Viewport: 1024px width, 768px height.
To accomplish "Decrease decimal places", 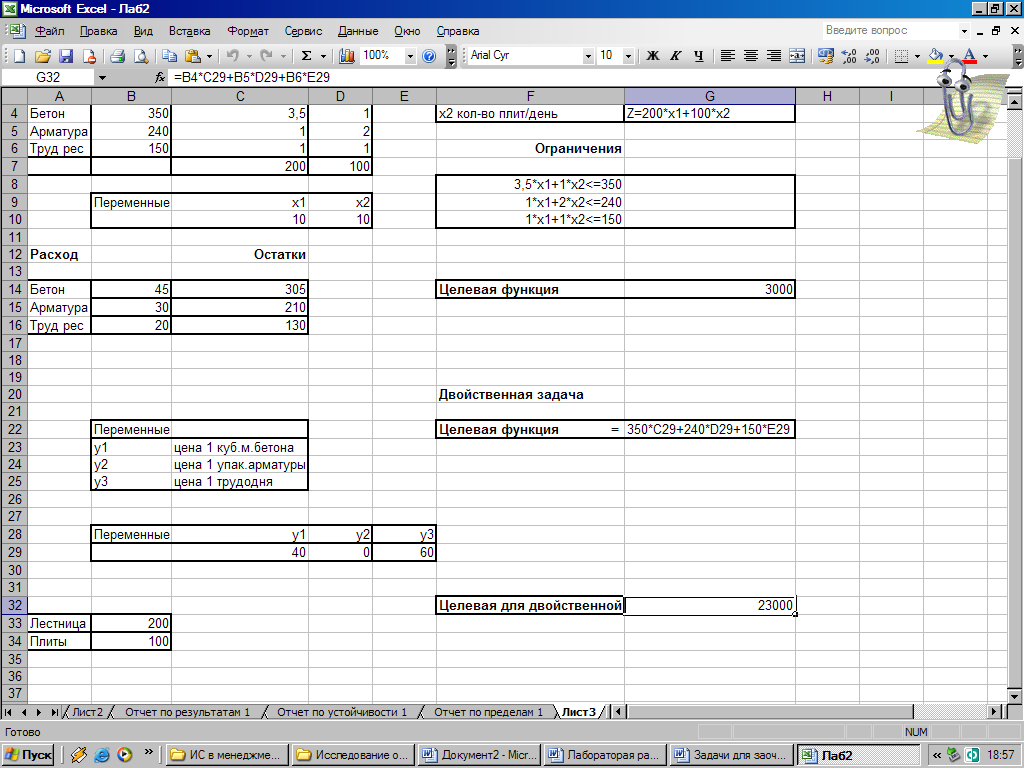I will (x=872, y=56).
